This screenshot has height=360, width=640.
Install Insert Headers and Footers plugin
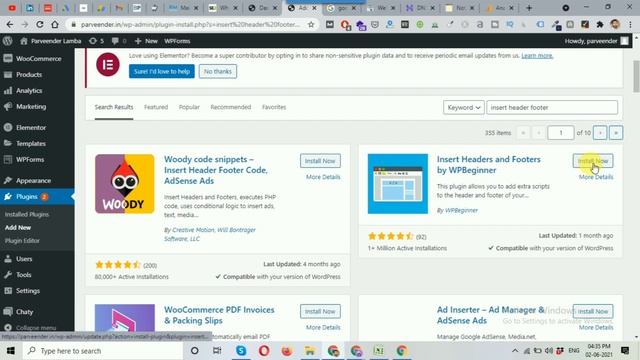pos(593,161)
